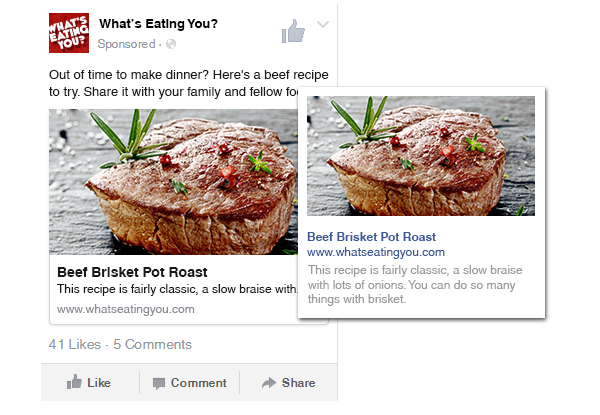Click the public globe icon beside Sponsored
This screenshot has width=600, height=415.
pyautogui.click(x=171, y=44)
